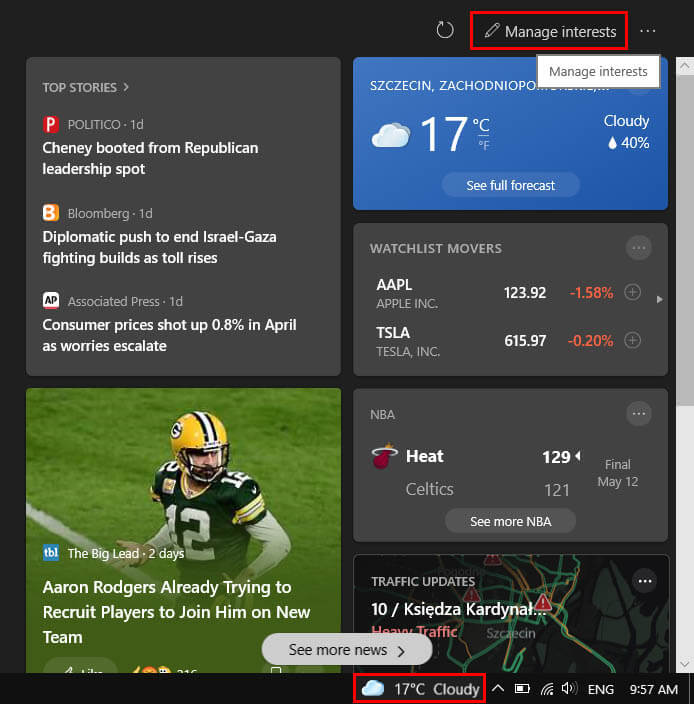The image size is (694, 704).
Task: Switch temperature to Fahrenheit
Action: 483,145
